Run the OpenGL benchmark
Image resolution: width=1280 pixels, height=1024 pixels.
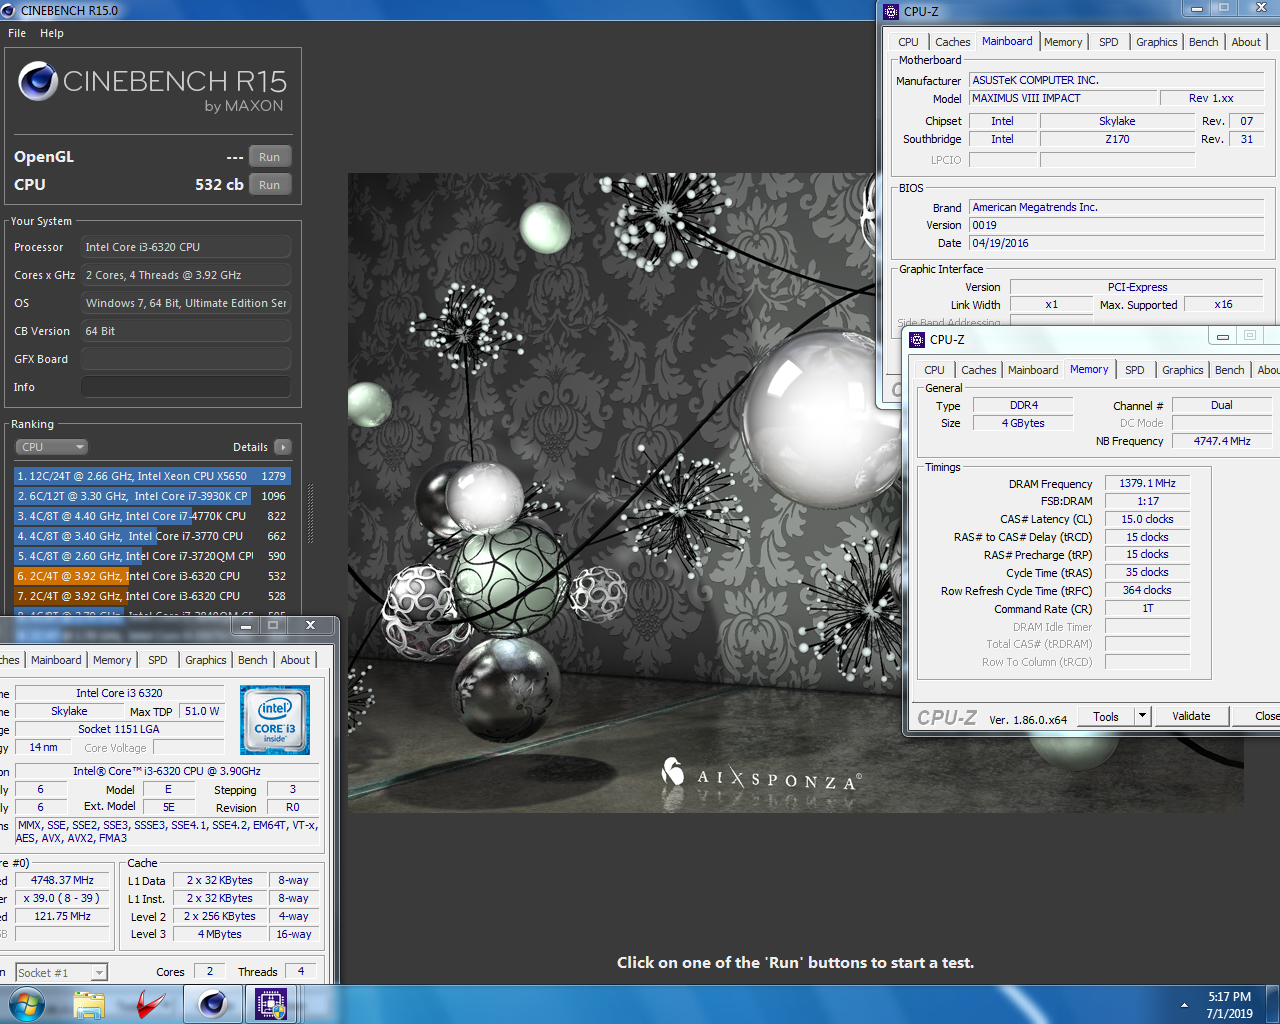tap(270, 157)
